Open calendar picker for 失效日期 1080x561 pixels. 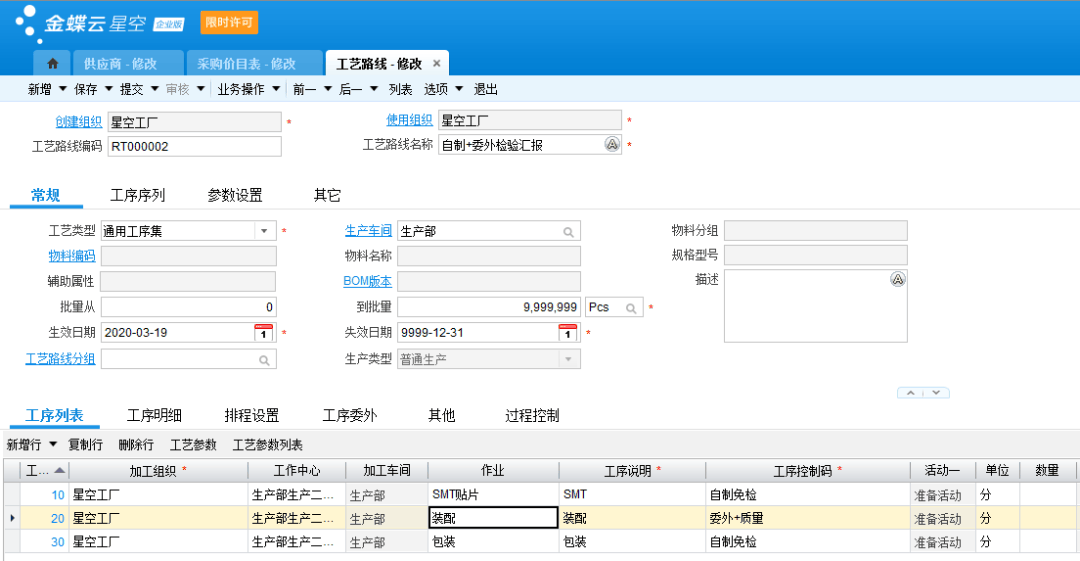tap(568, 332)
